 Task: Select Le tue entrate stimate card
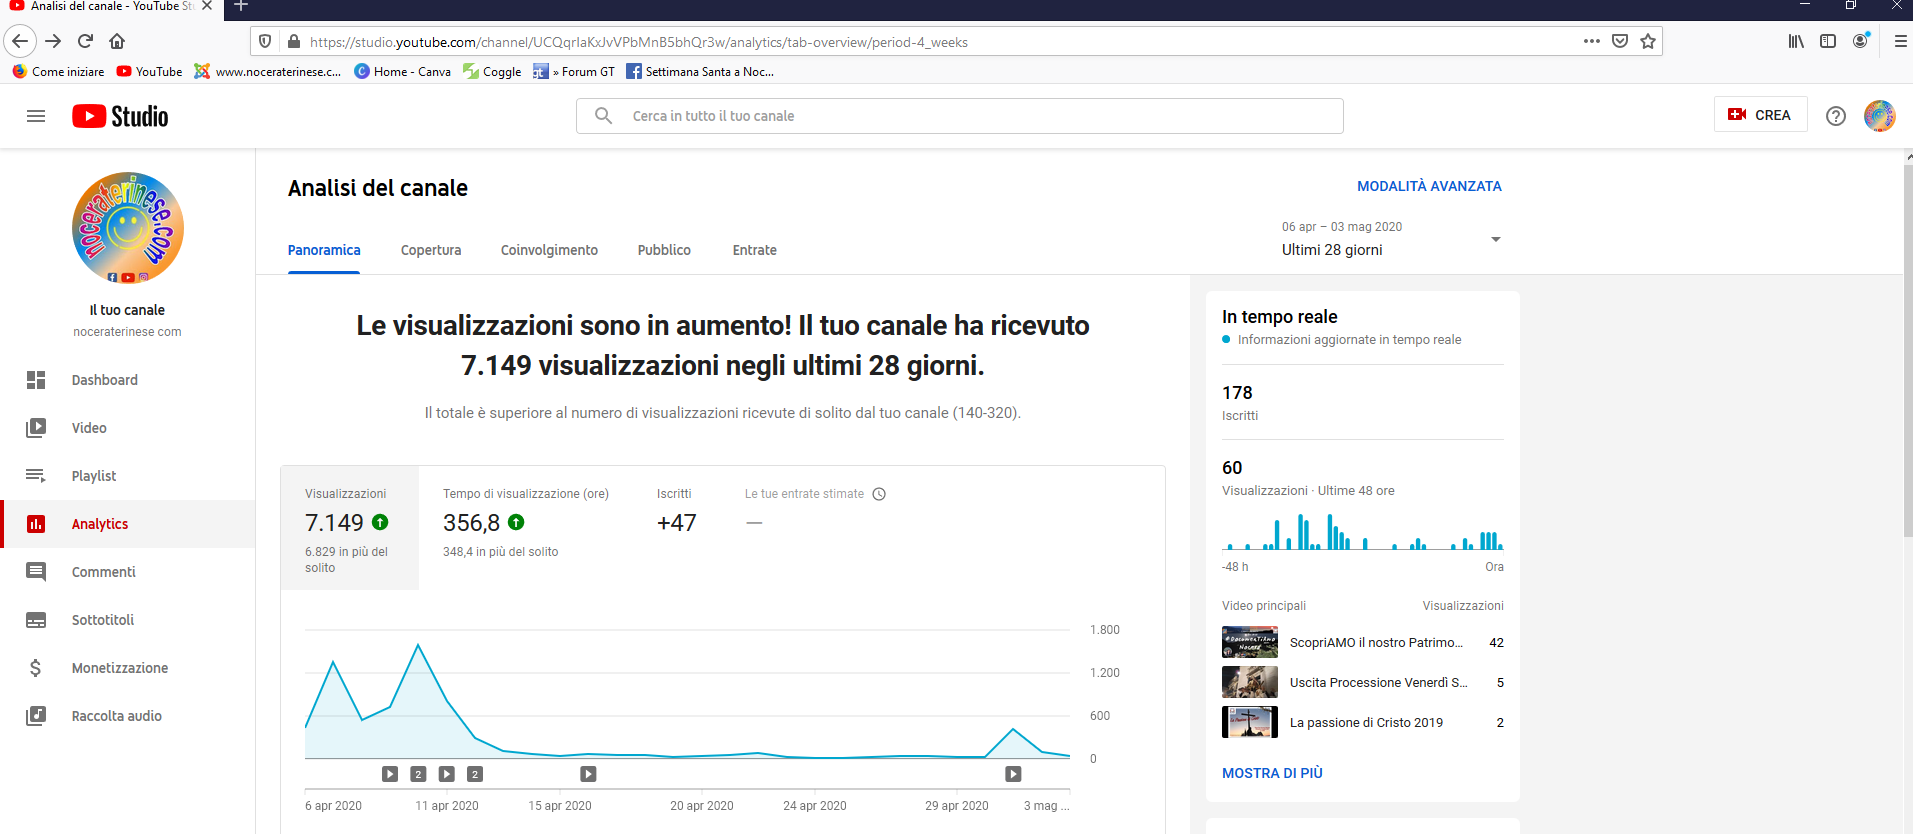click(x=815, y=528)
